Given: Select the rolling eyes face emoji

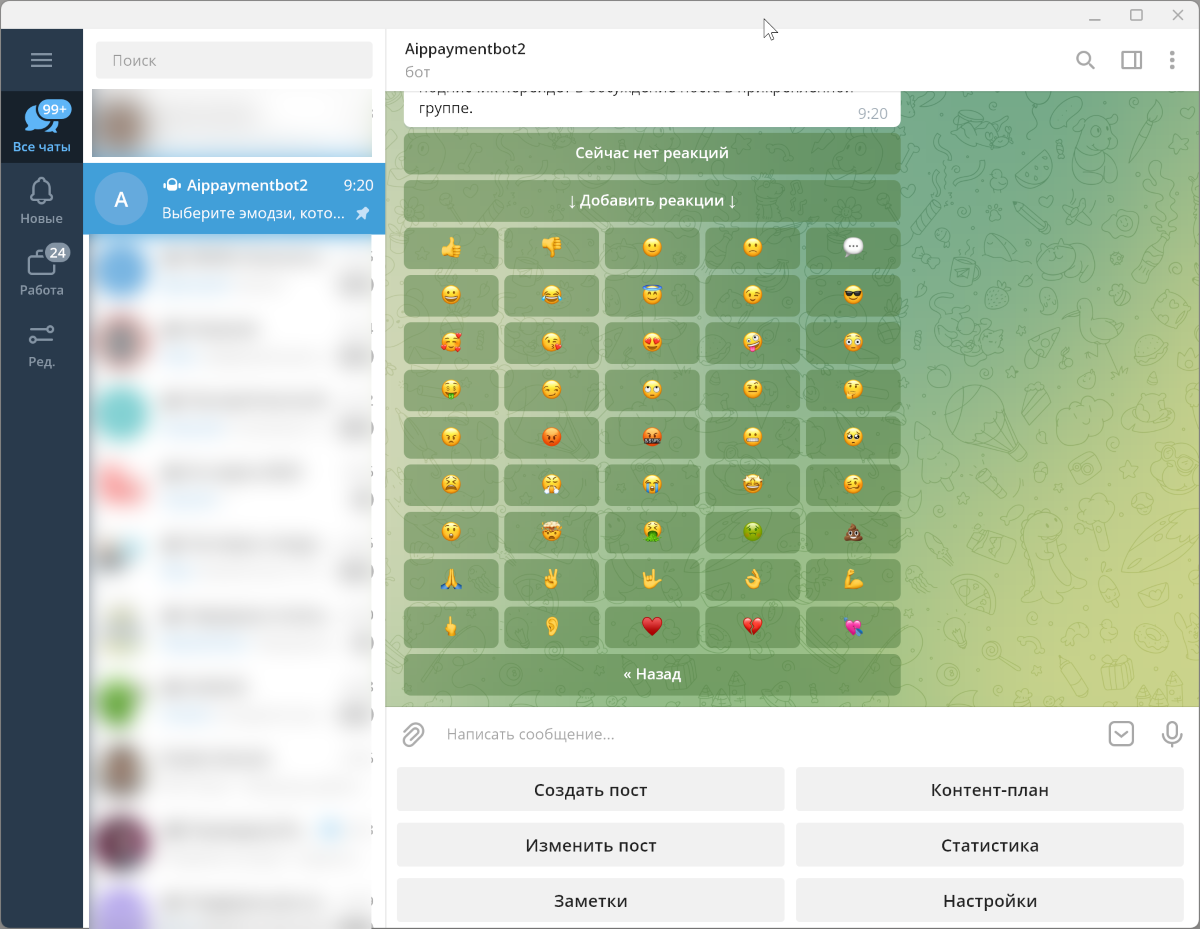Looking at the screenshot, I should 652,390.
